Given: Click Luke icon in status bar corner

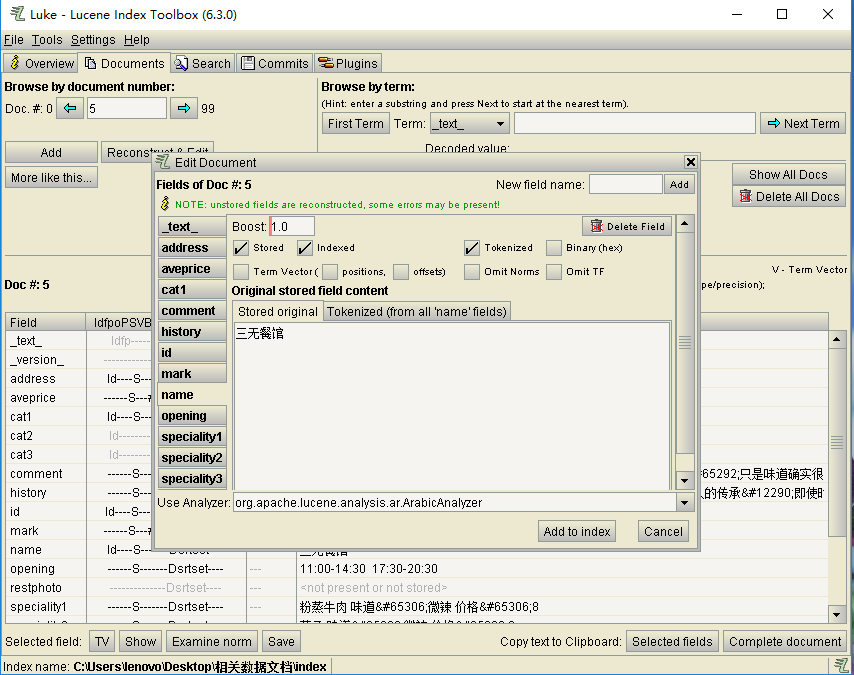Looking at the screenshot, I should (841, 665).
